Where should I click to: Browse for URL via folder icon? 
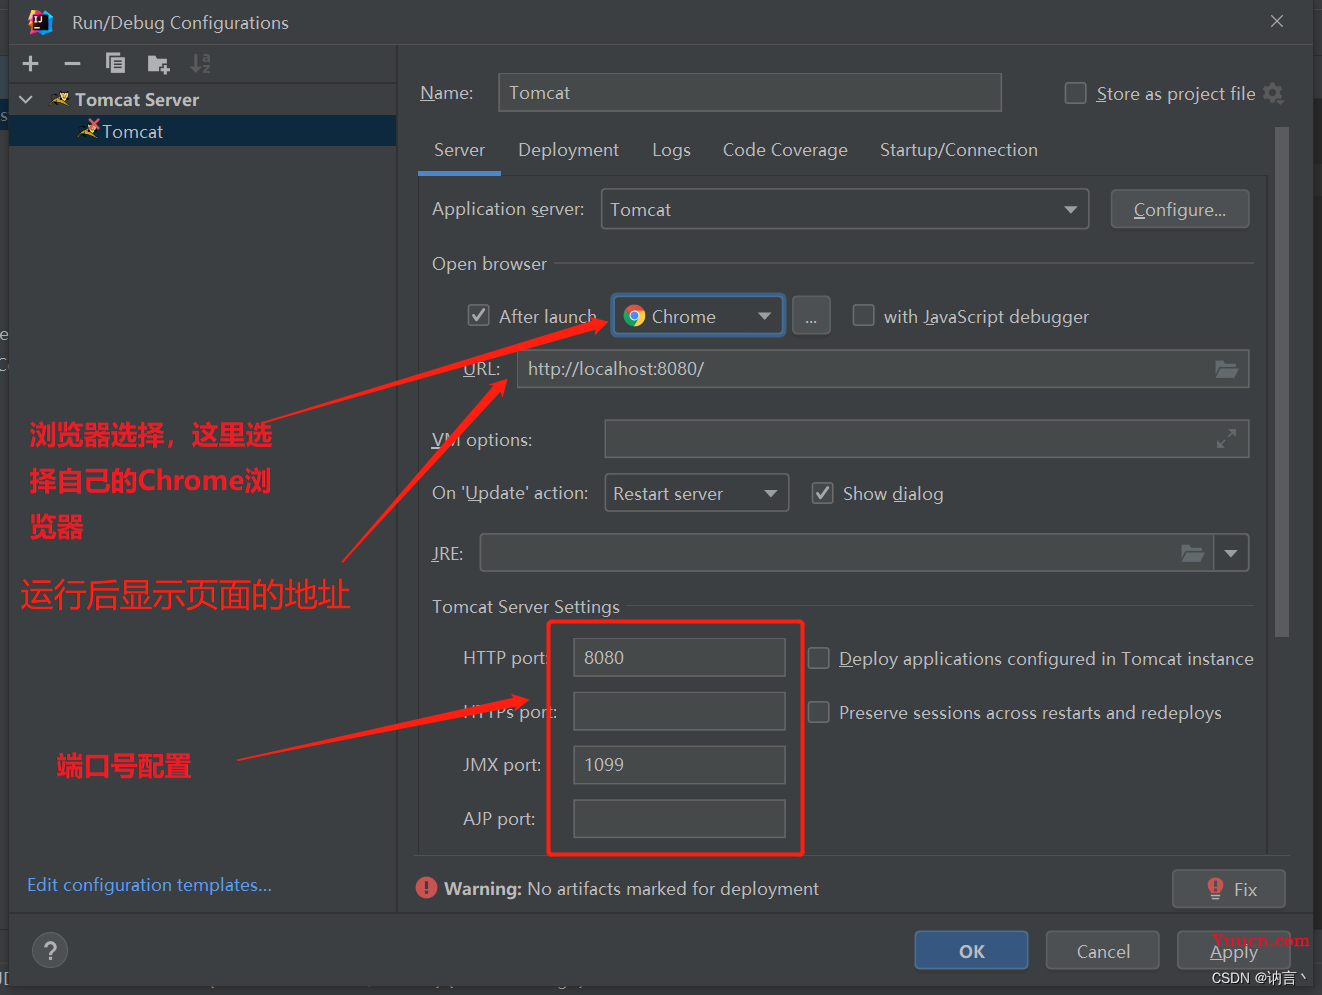pyautogui.click(x=1226, y=369)
